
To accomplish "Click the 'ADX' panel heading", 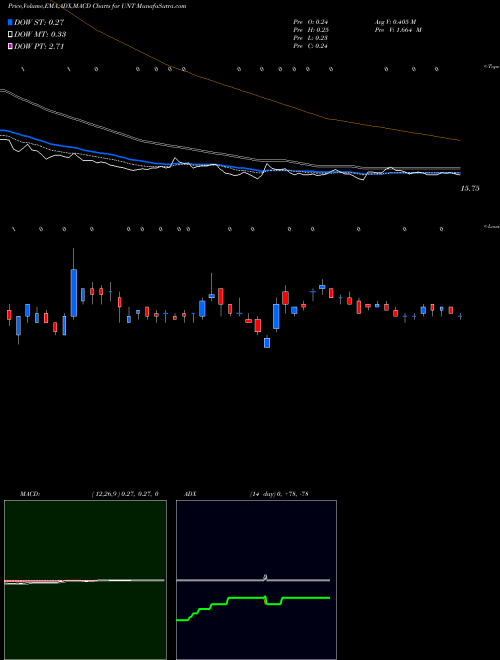I will (x=190, y=494).
